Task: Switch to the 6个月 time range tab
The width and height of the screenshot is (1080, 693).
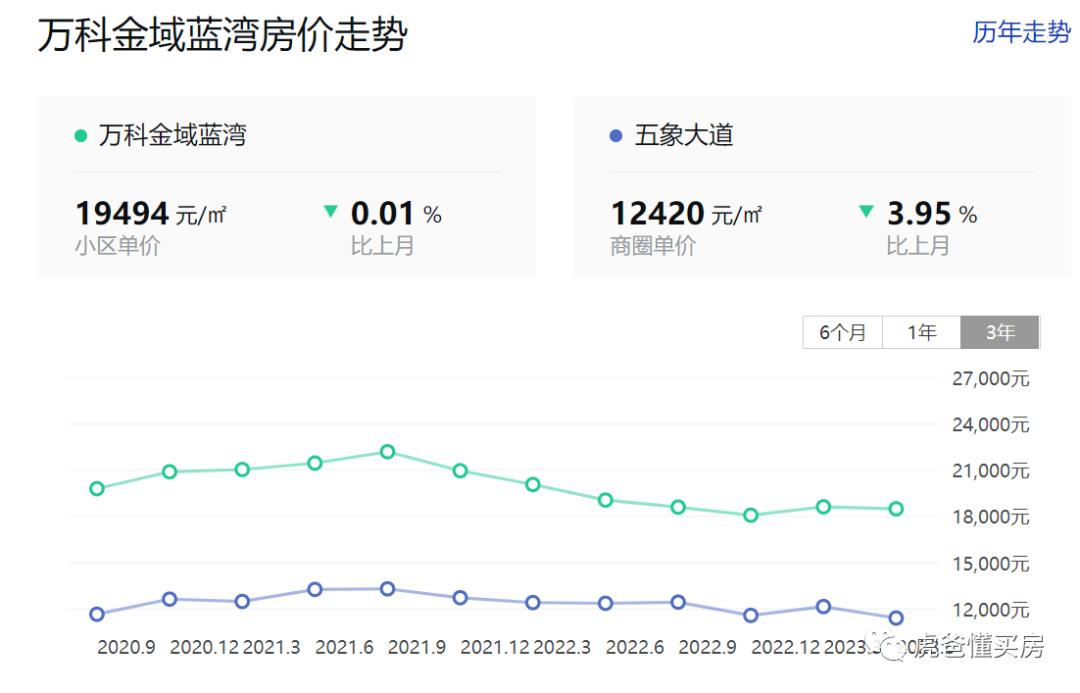Action: (842, 332)
